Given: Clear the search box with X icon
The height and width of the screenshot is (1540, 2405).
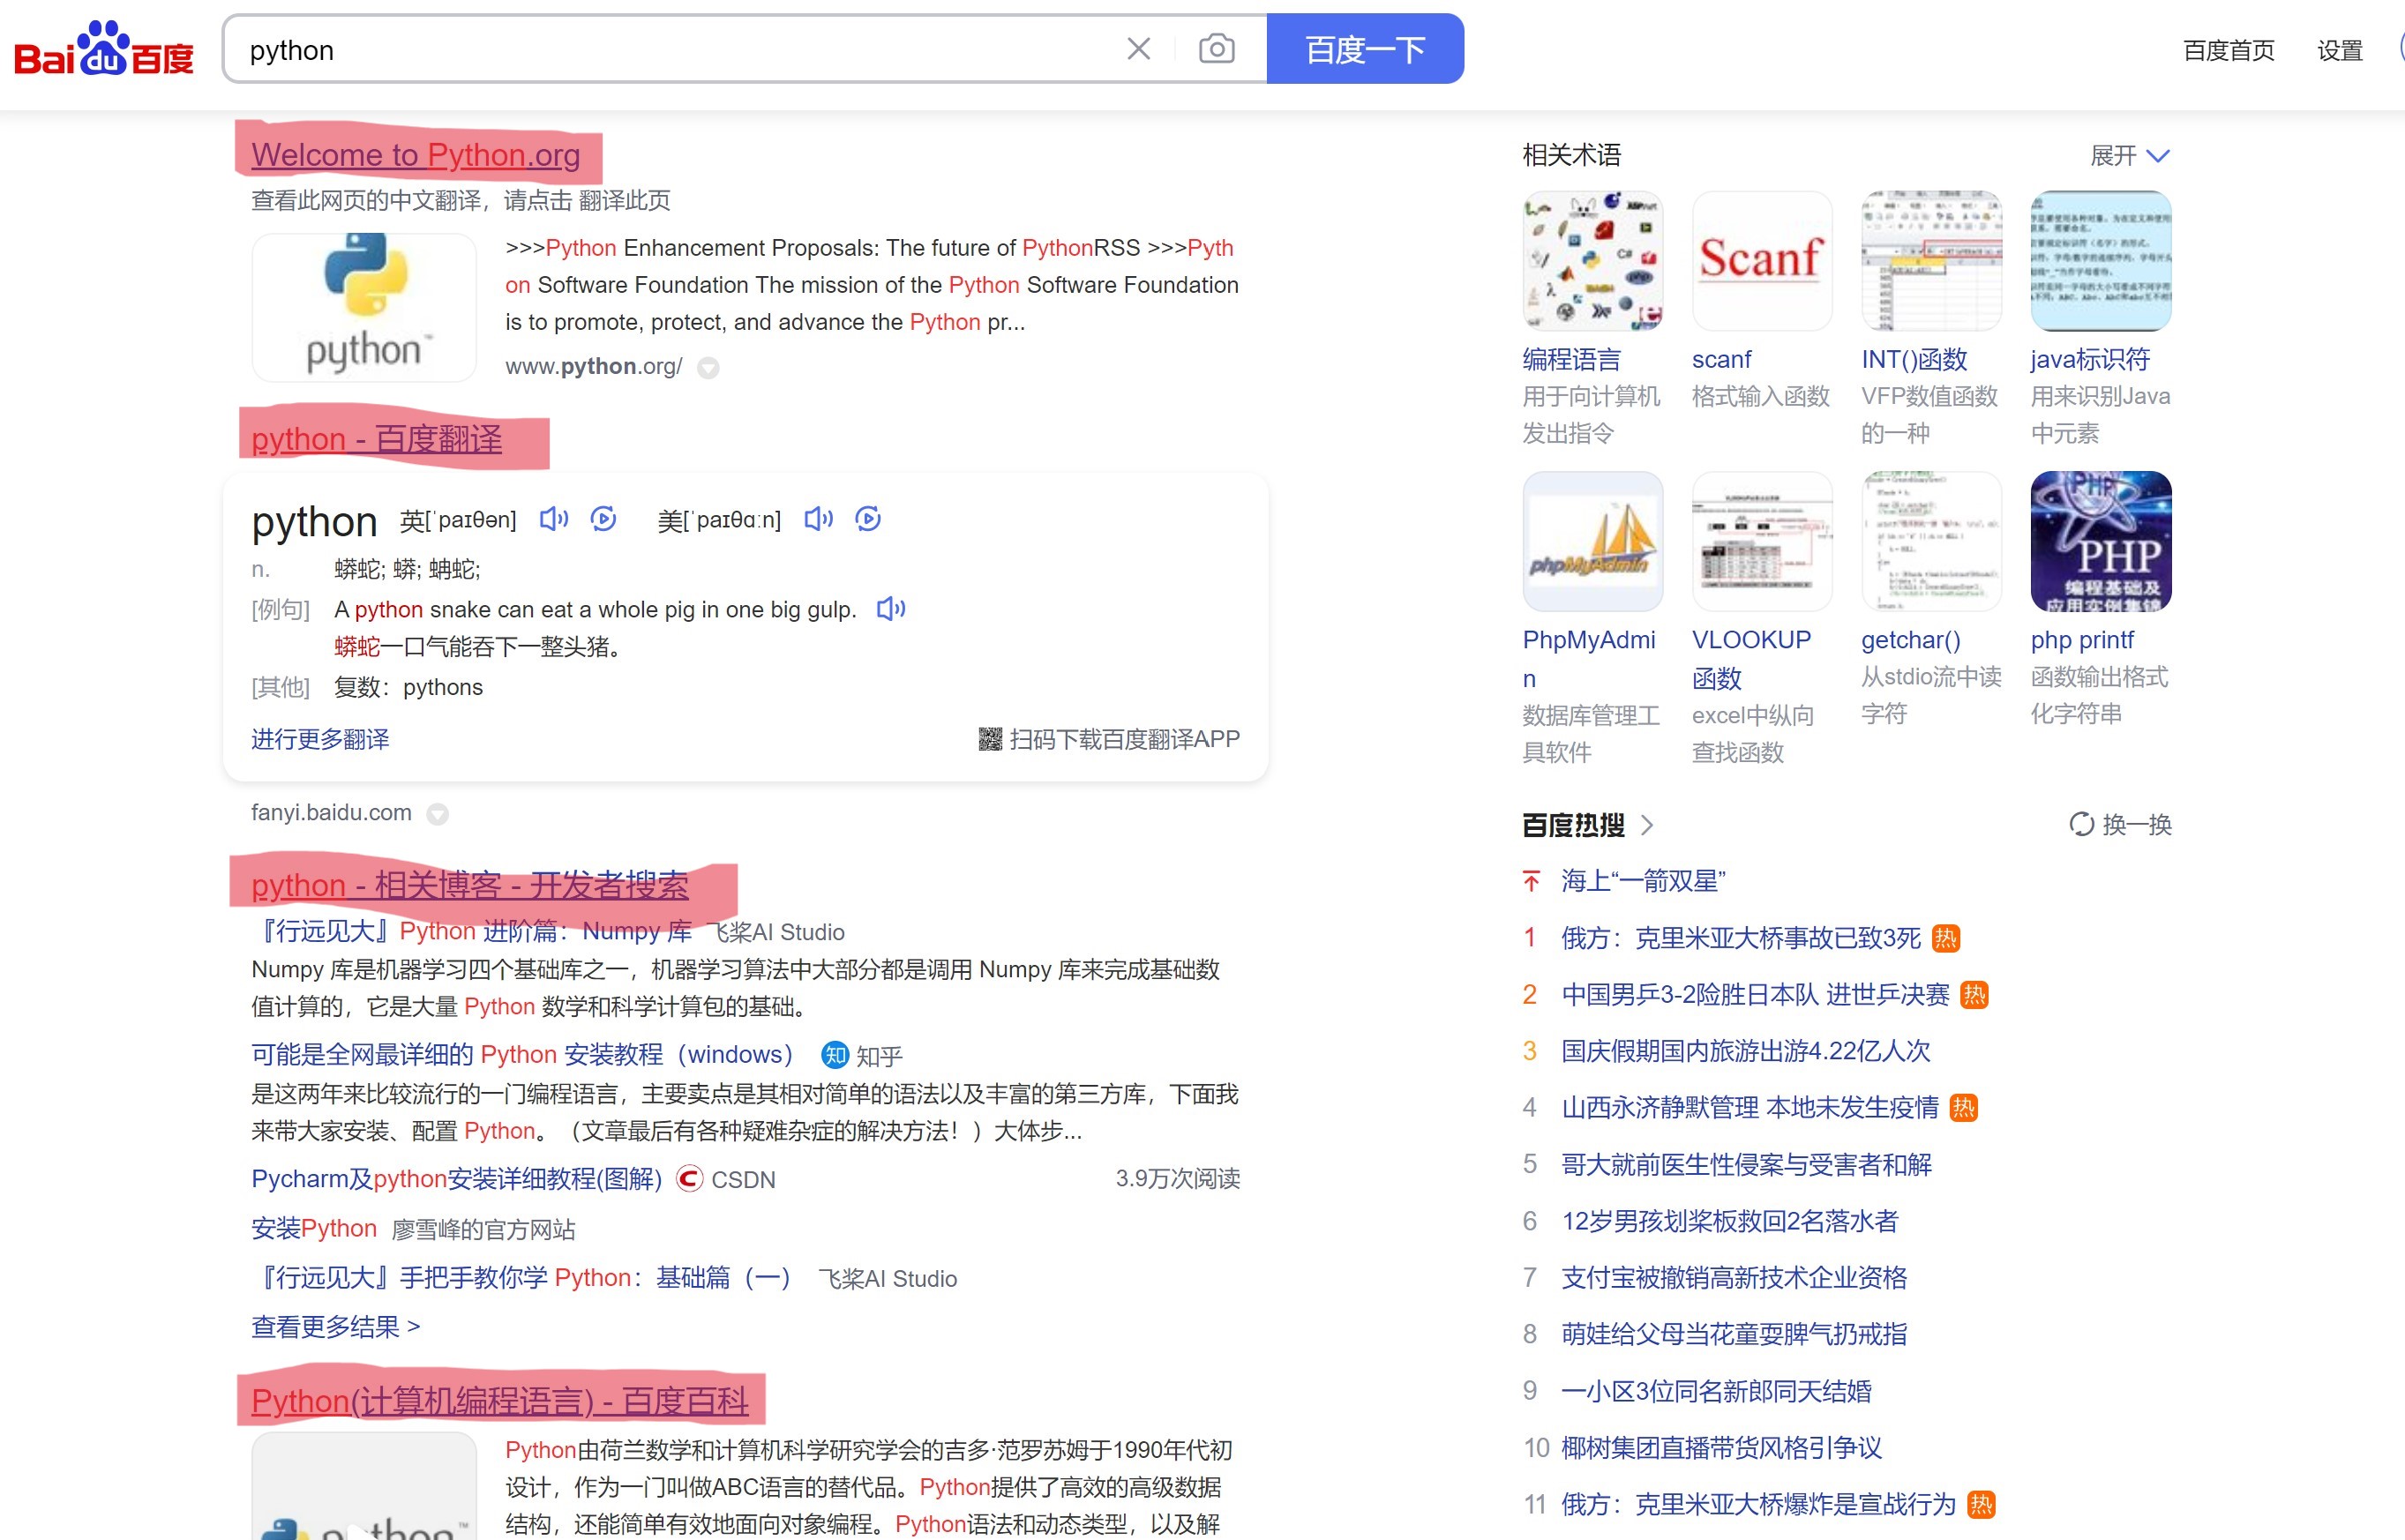Looking at the screenshot, I should pos(1138,49).
